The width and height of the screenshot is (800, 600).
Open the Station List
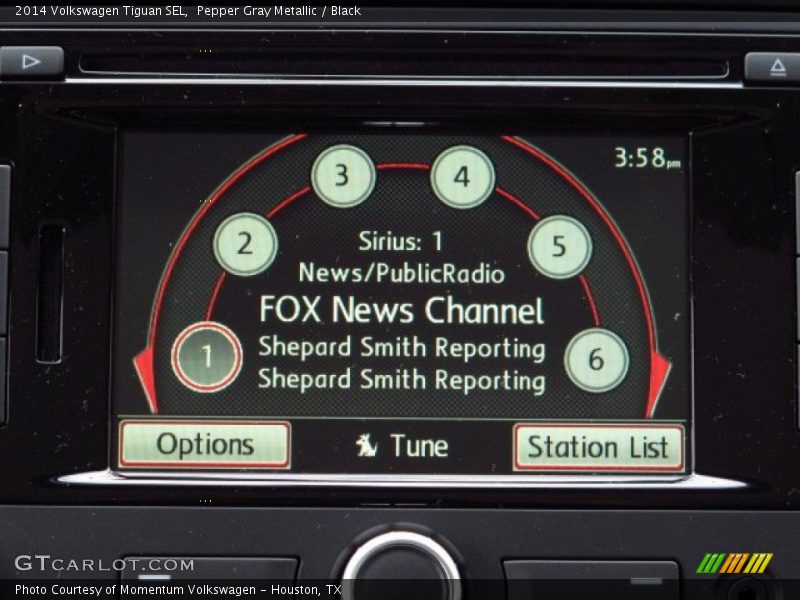click(x=598, y=447)
